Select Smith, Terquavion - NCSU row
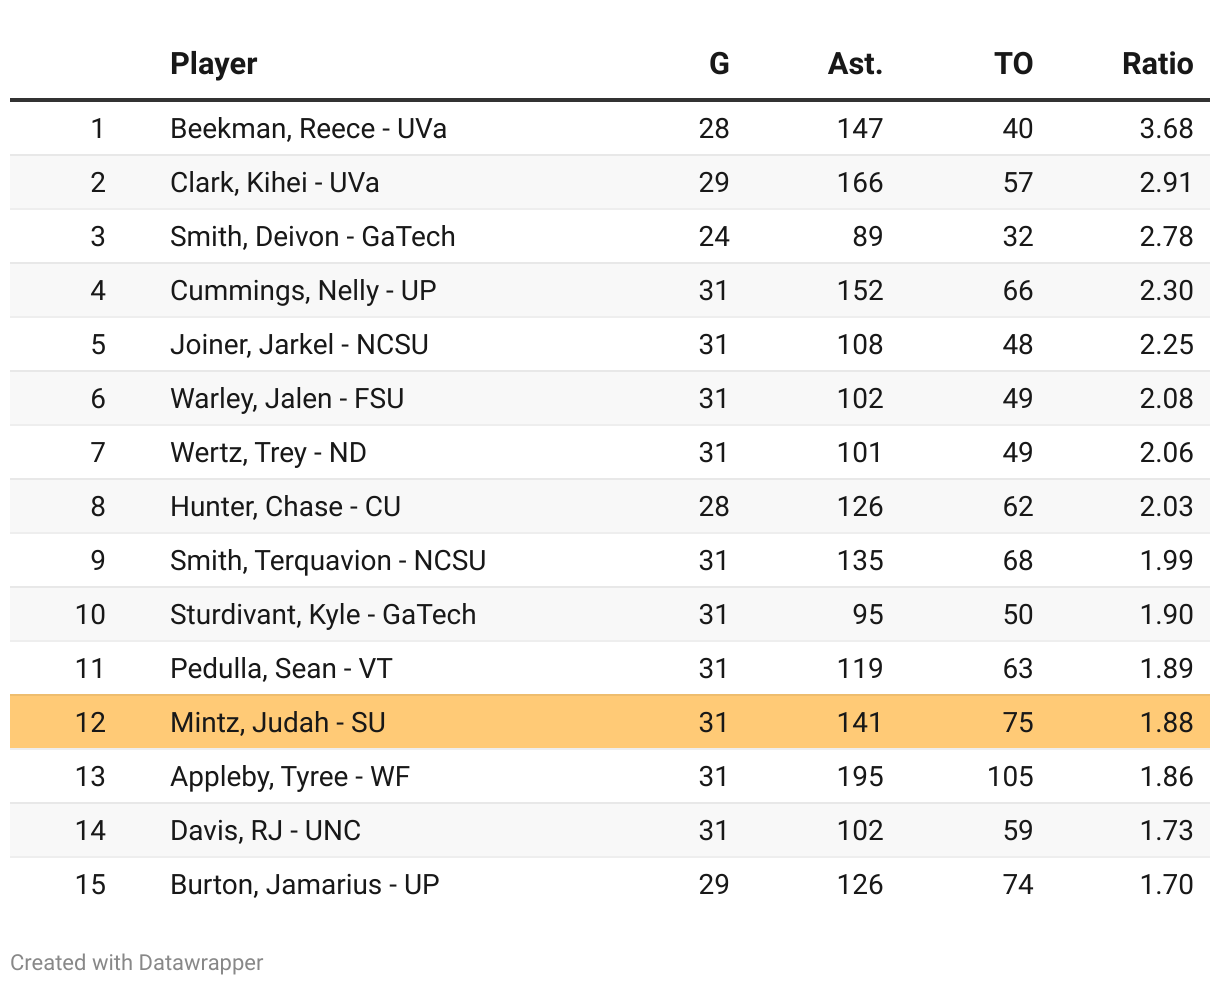 click(x=328, y=561)
